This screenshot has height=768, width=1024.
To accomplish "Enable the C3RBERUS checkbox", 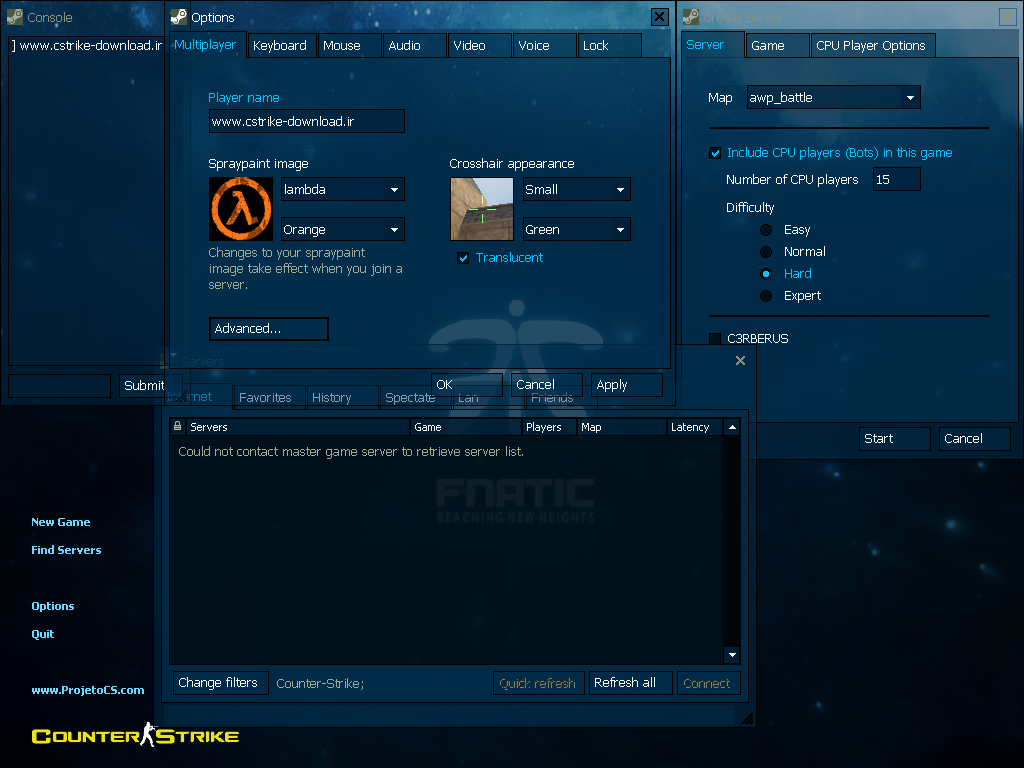I will [x=715, y=338].
